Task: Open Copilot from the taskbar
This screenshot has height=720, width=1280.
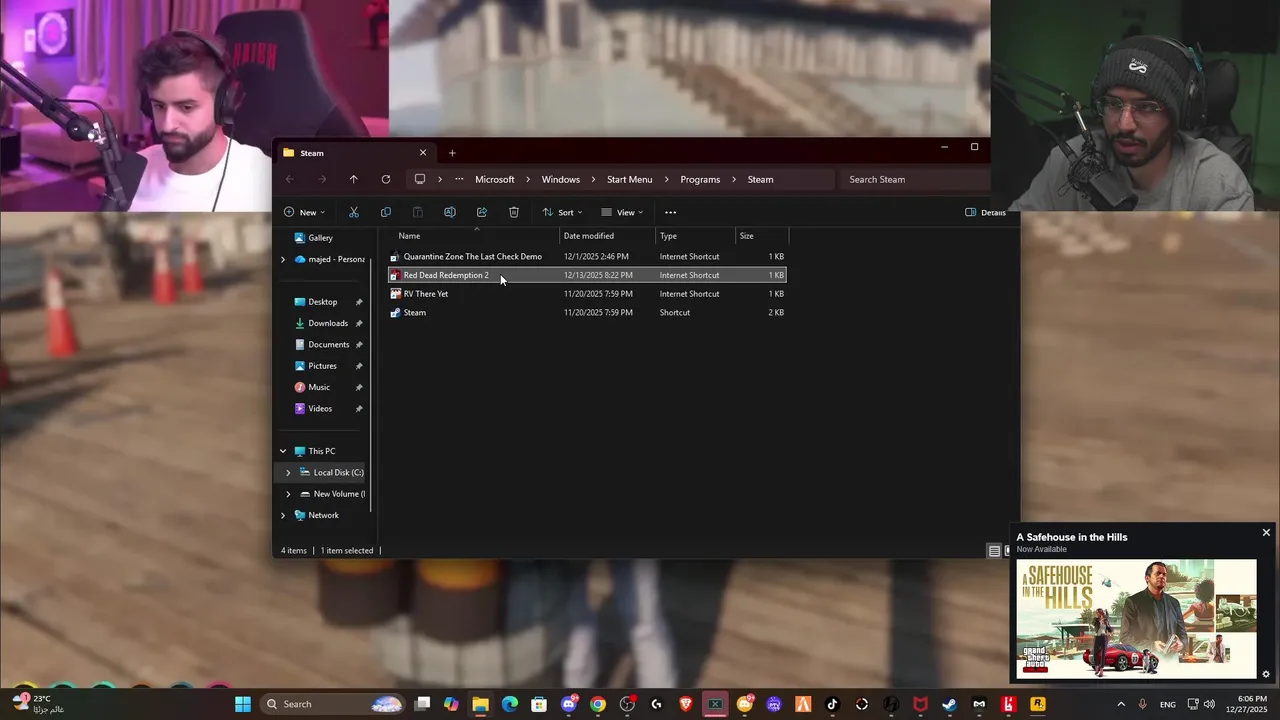Action: [451, 704]
